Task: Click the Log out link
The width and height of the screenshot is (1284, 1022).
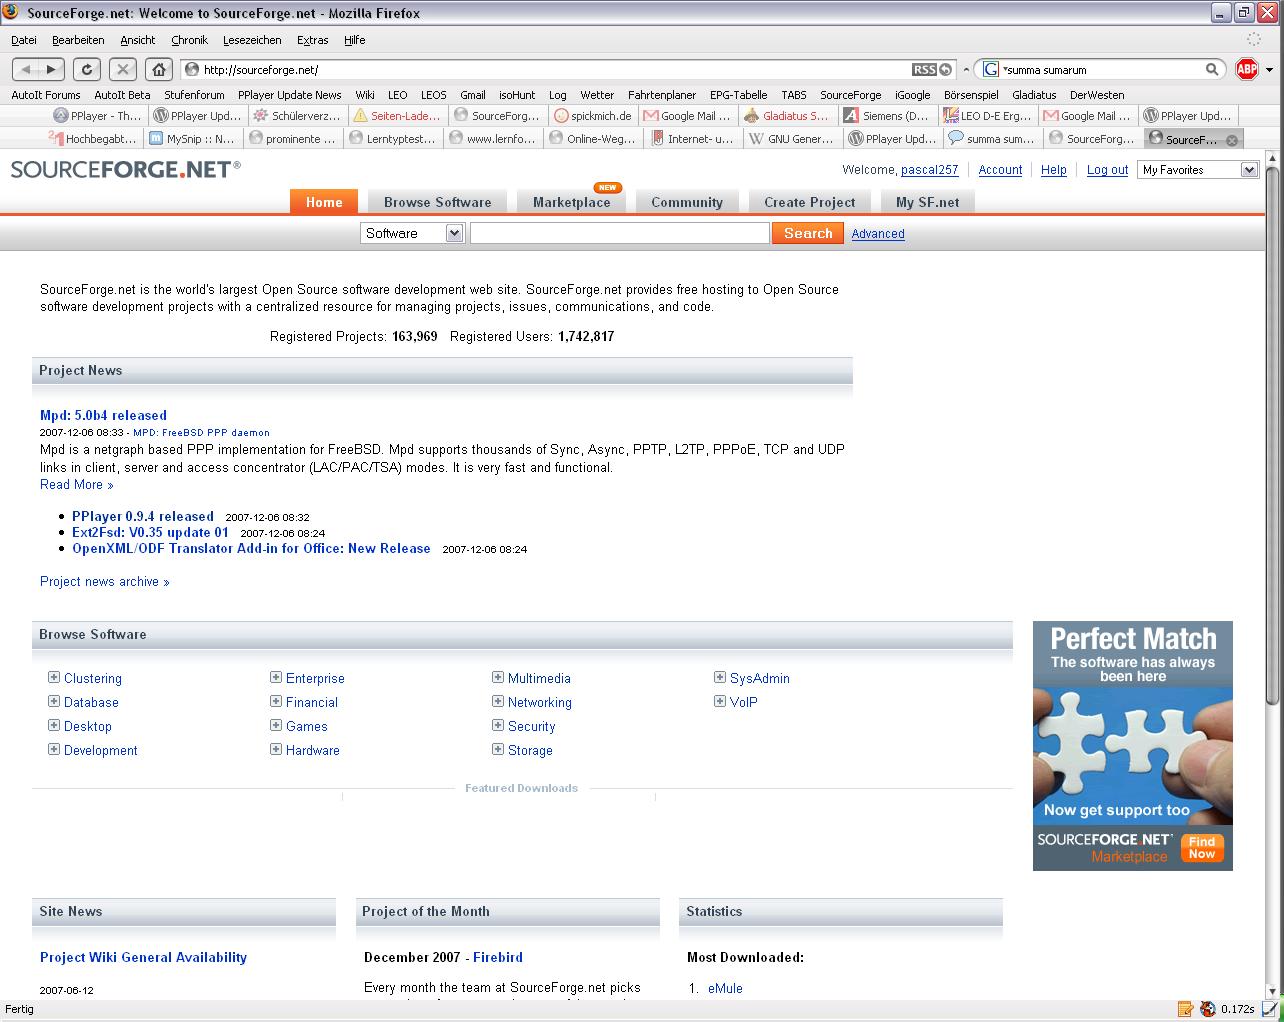Action: coord(1107,170)
